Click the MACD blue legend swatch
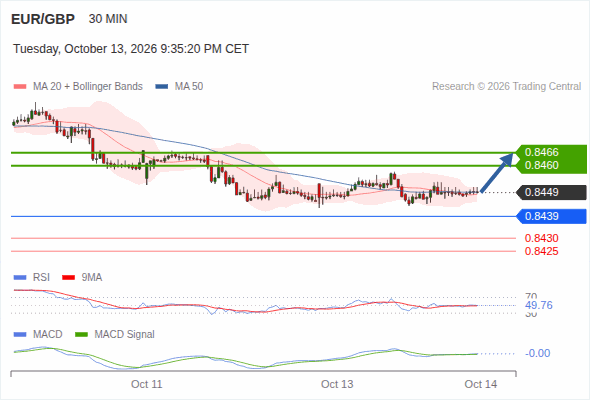Viewport: 590px width, 400px height. coord(20,335)
